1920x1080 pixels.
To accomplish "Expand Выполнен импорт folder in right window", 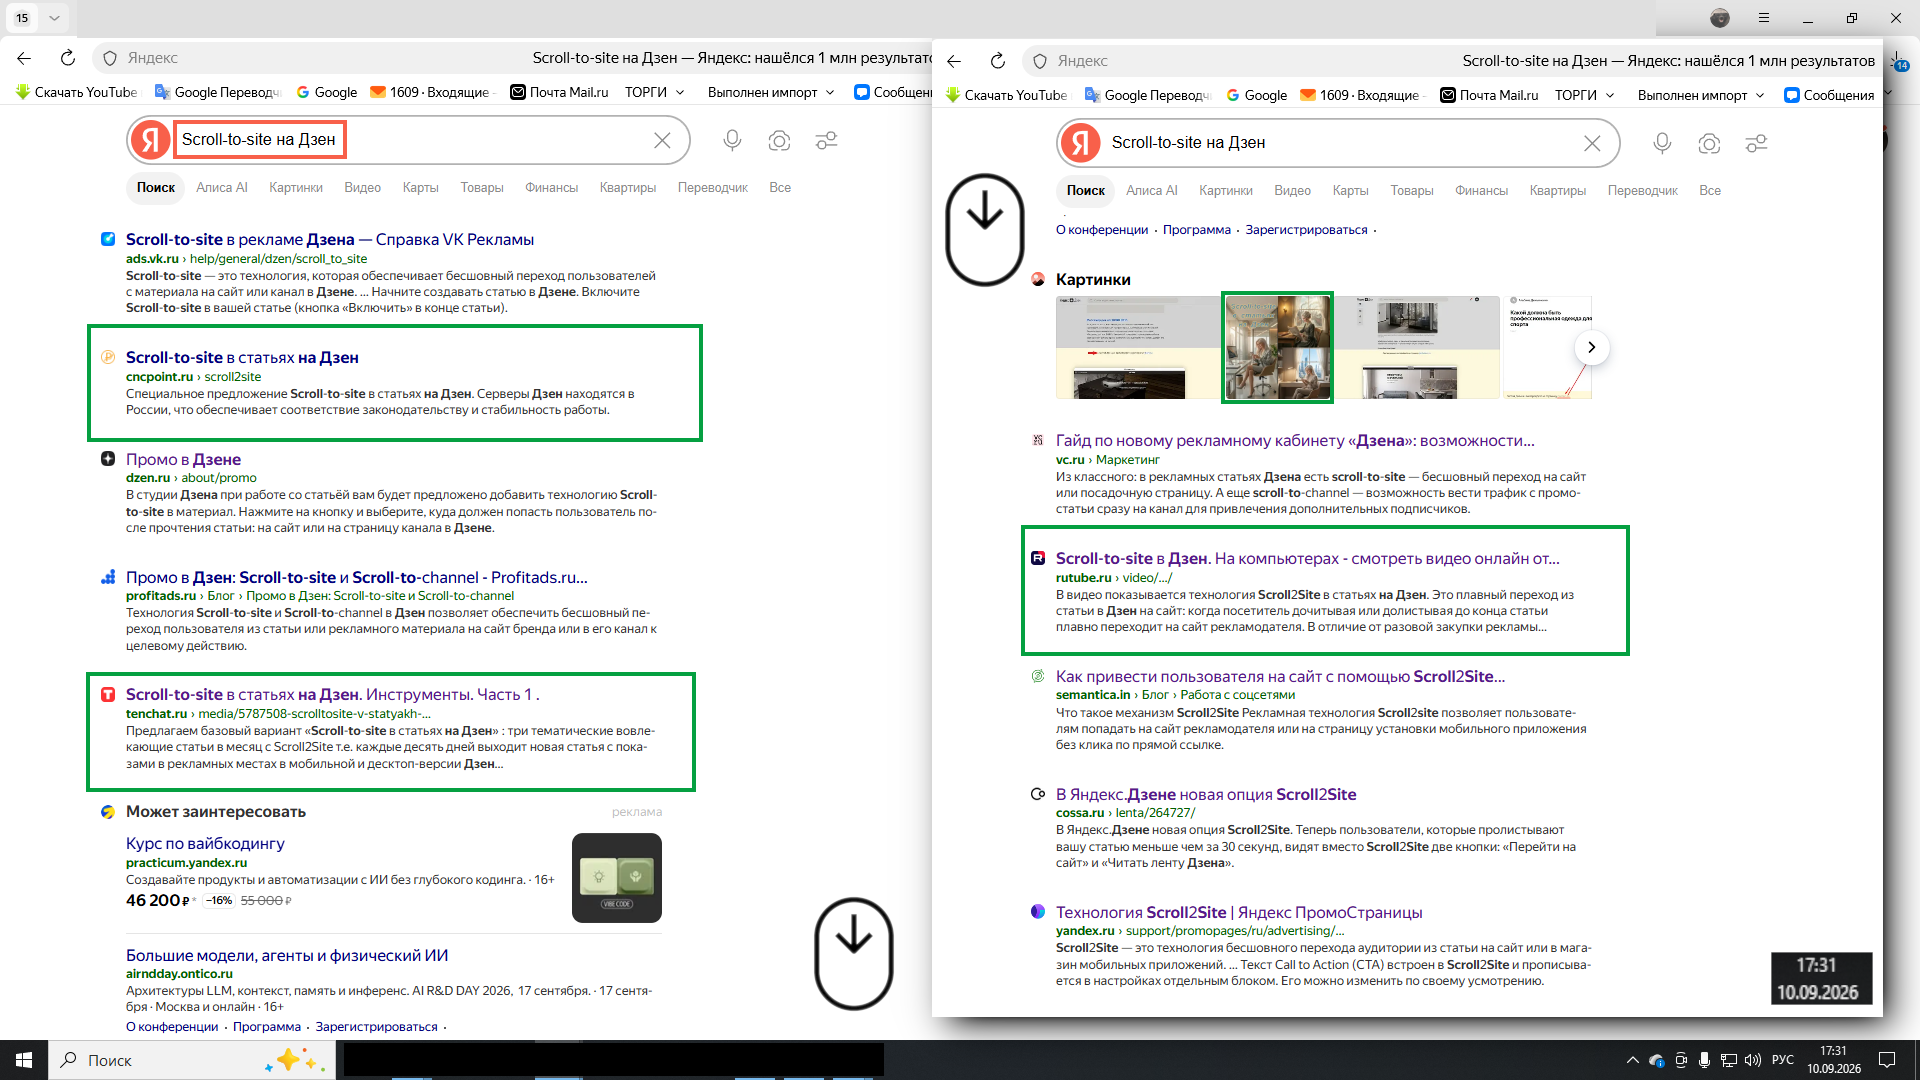I will point(1700,95).
